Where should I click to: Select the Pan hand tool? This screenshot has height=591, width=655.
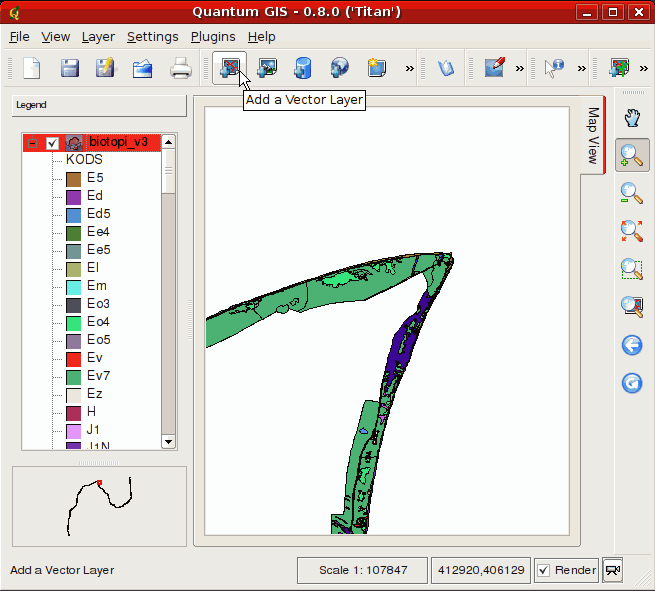[632, 118]
